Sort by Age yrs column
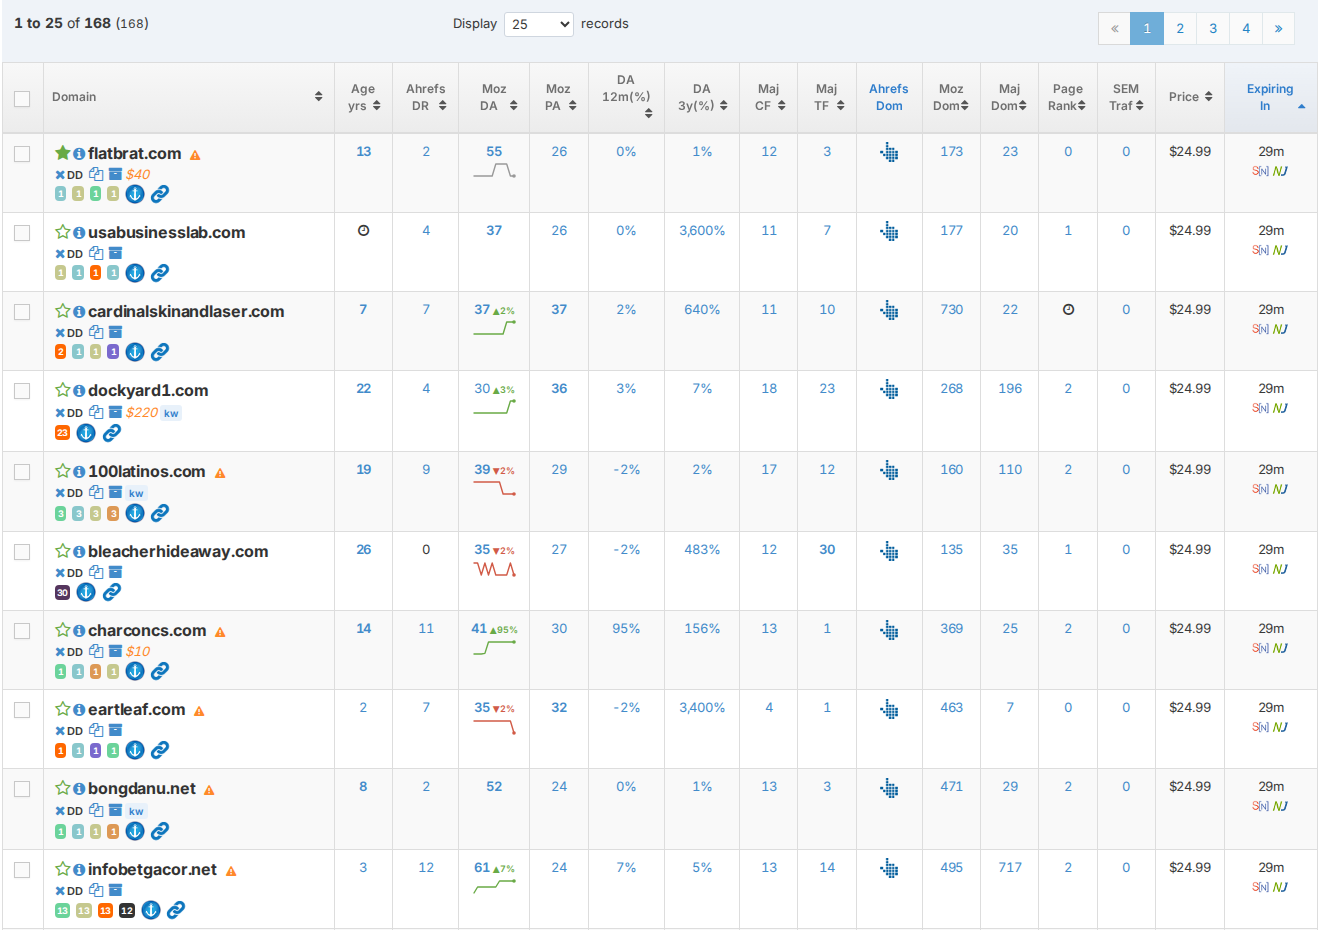The image size is (1320, 930). (x=363, y=97)
